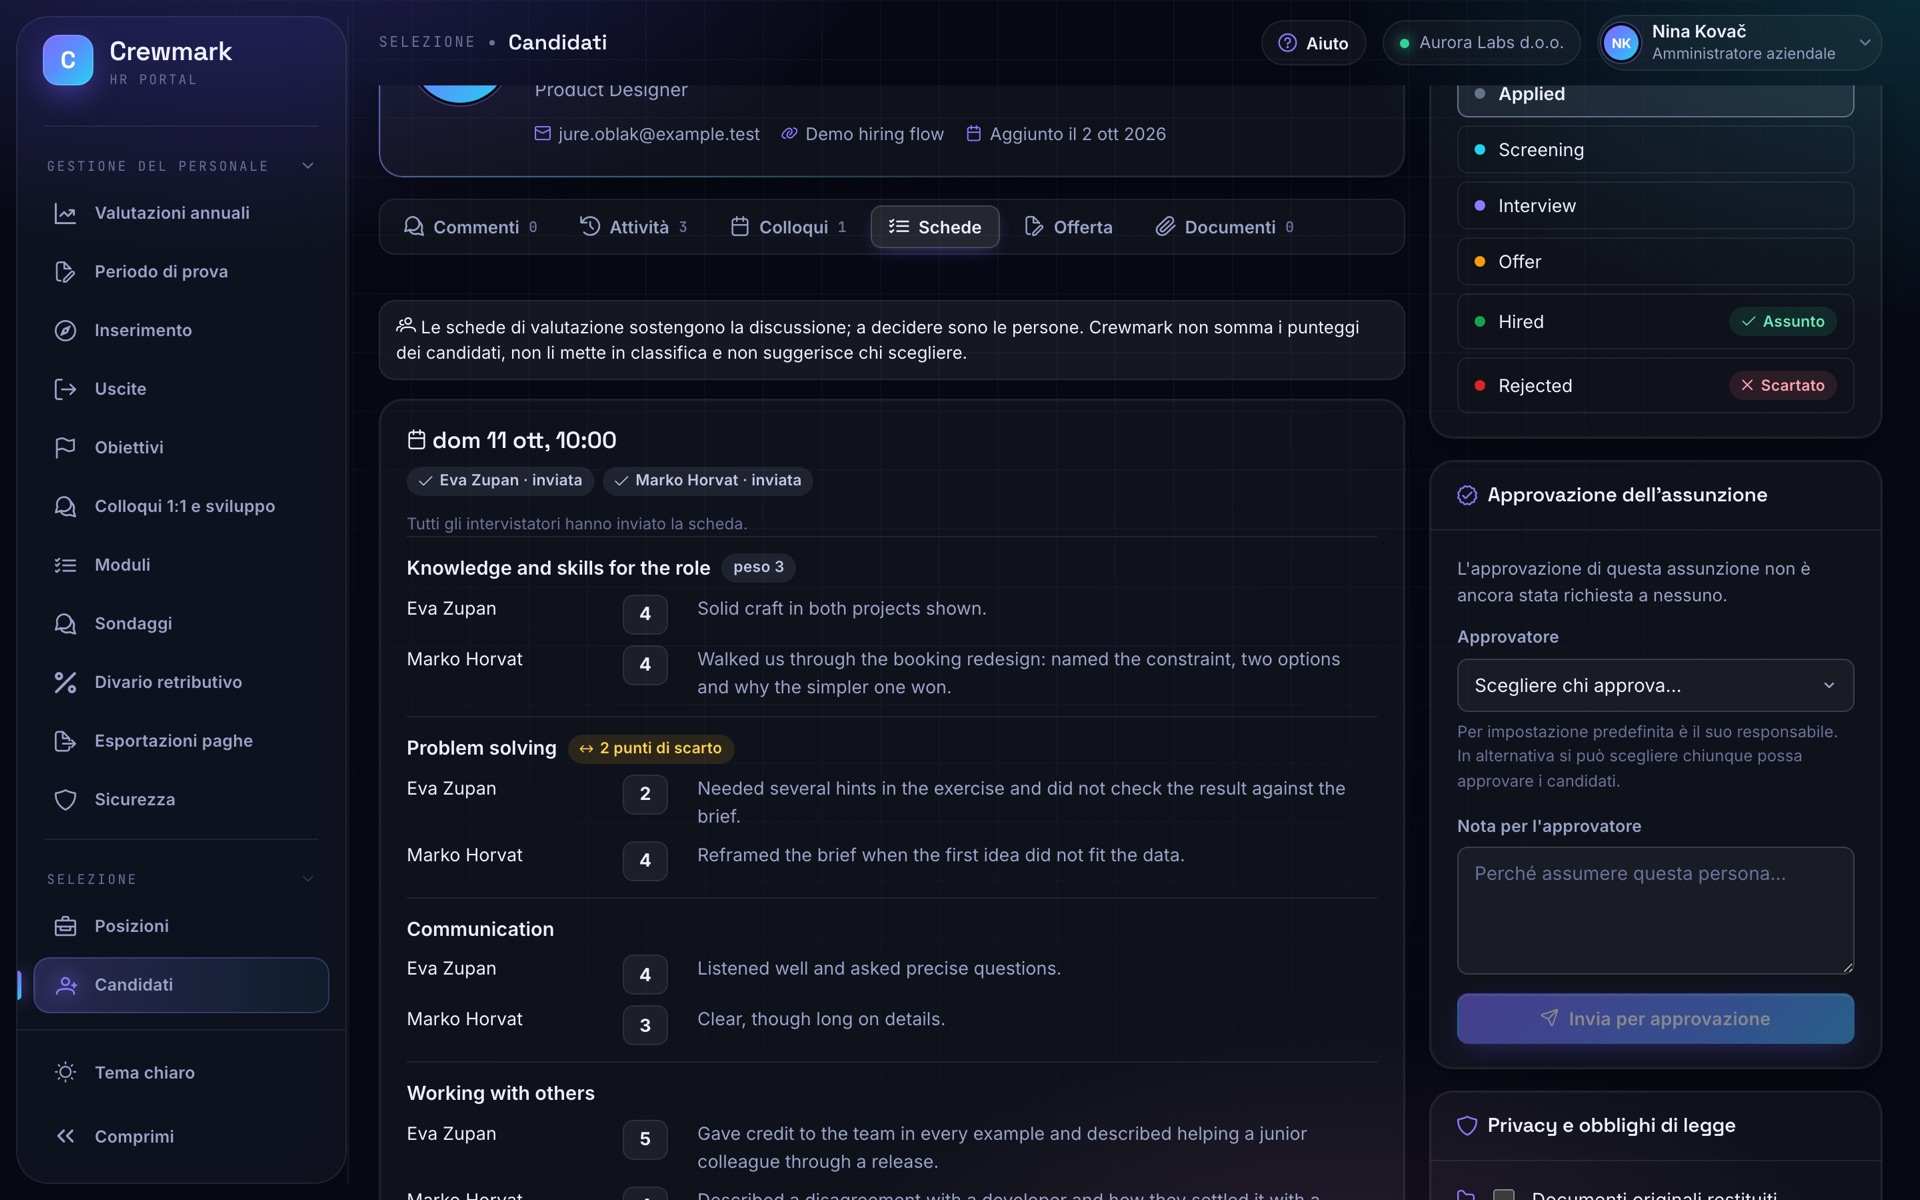Viewport: 1920px width, 1200px height.
Task: Mark candidate as Assunto
Action: [x=1782, y=321]
